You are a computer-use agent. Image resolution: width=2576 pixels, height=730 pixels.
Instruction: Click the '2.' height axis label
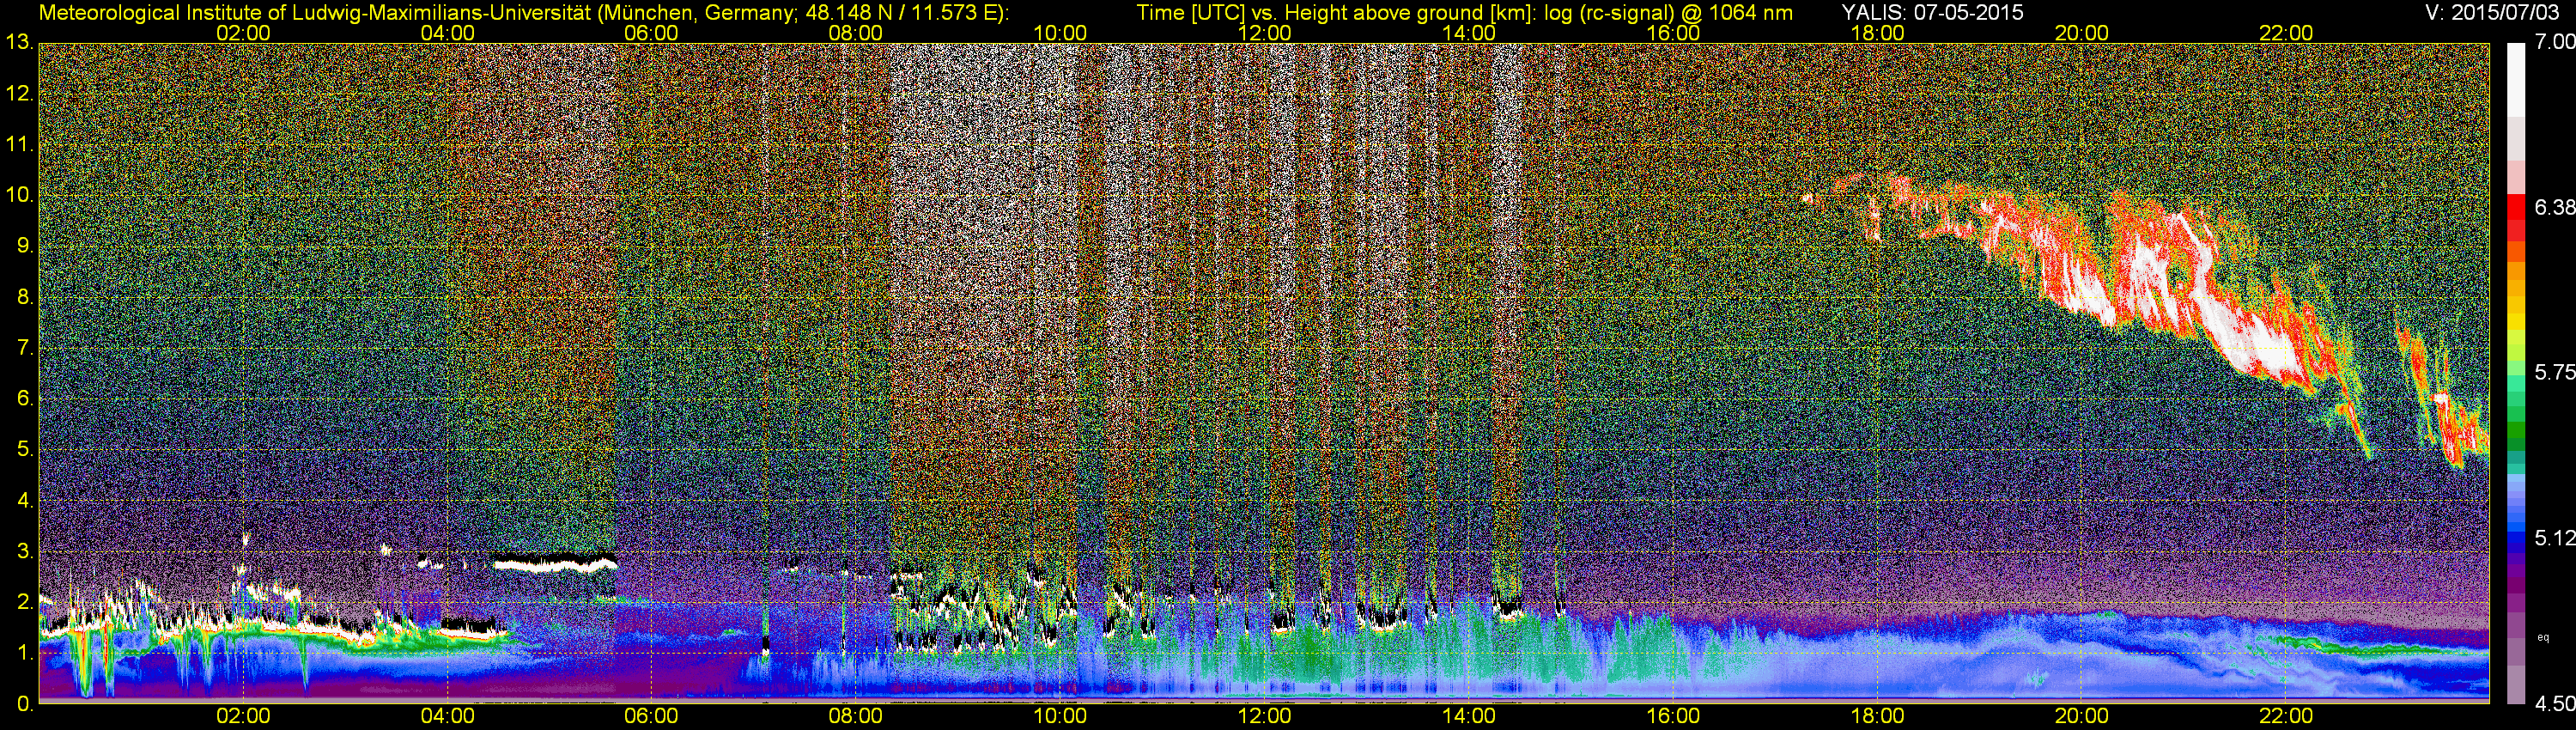tap(25, 602)
